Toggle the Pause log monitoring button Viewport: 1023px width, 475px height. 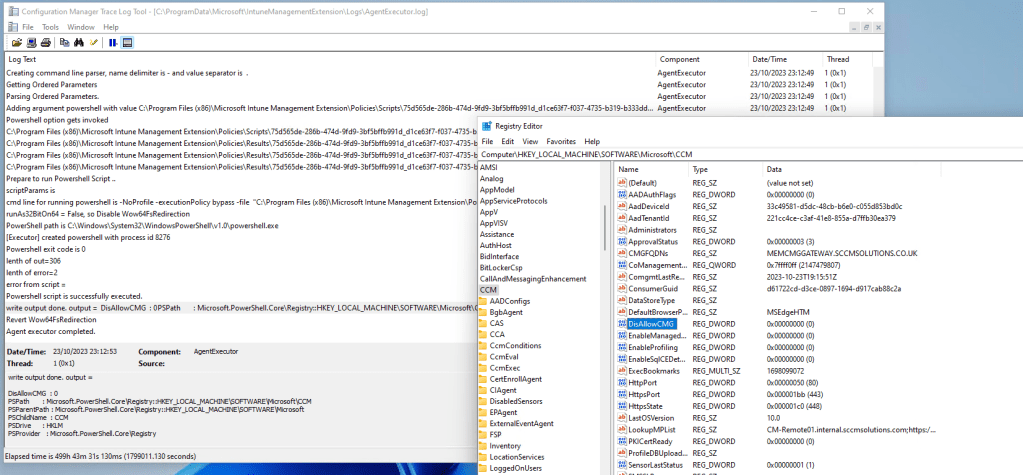[113, 43]
